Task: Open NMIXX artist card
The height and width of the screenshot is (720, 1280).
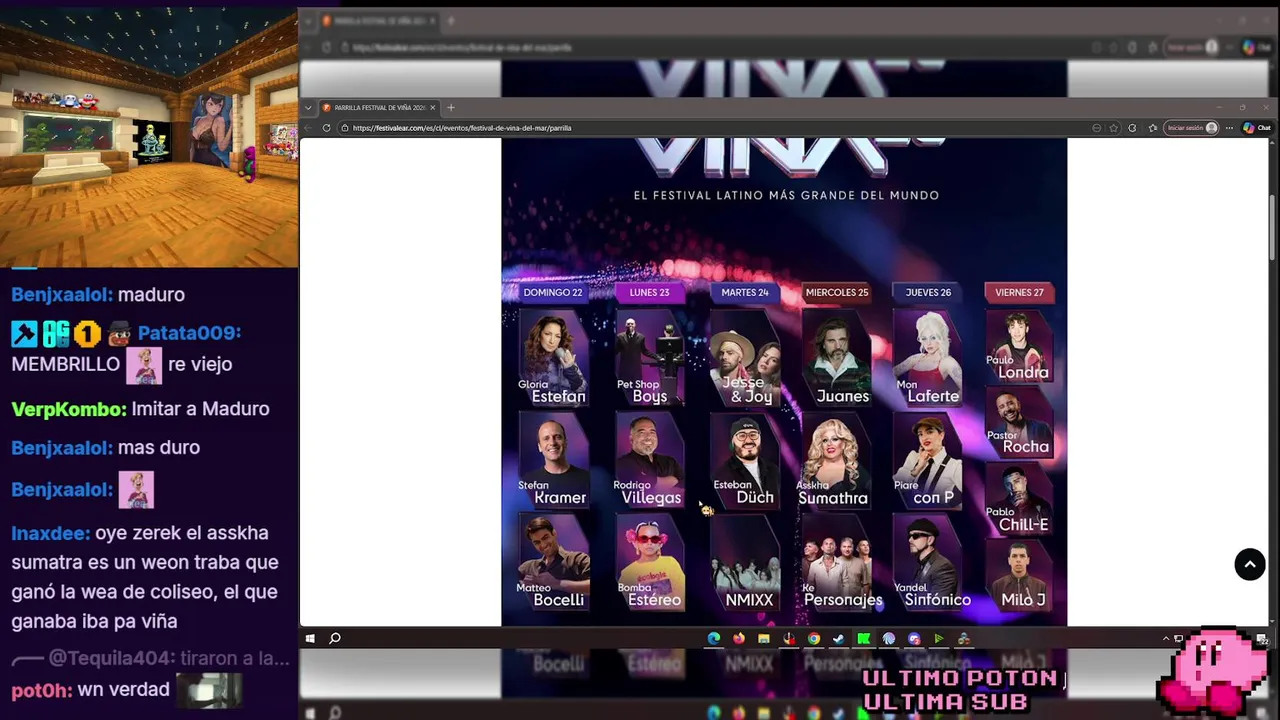Action: pos(746,562)
